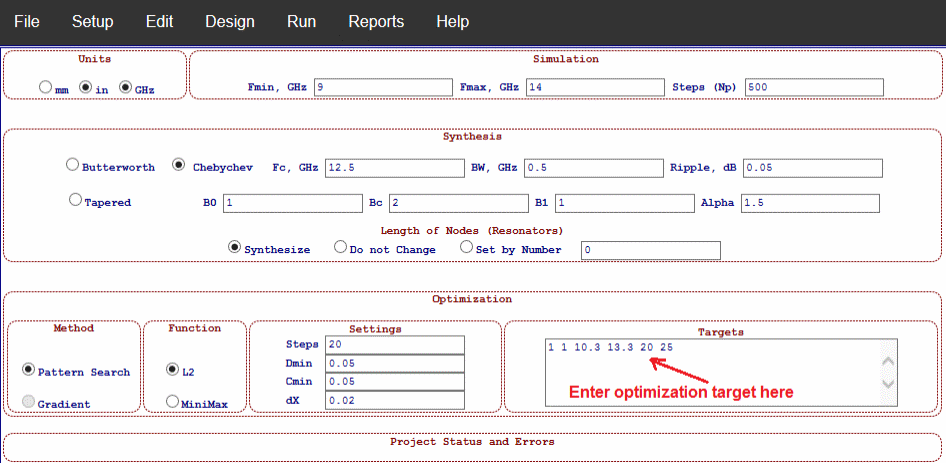Select the mm units radio button
This screenshot has width=946, height=463.
(x=46, y=88)
